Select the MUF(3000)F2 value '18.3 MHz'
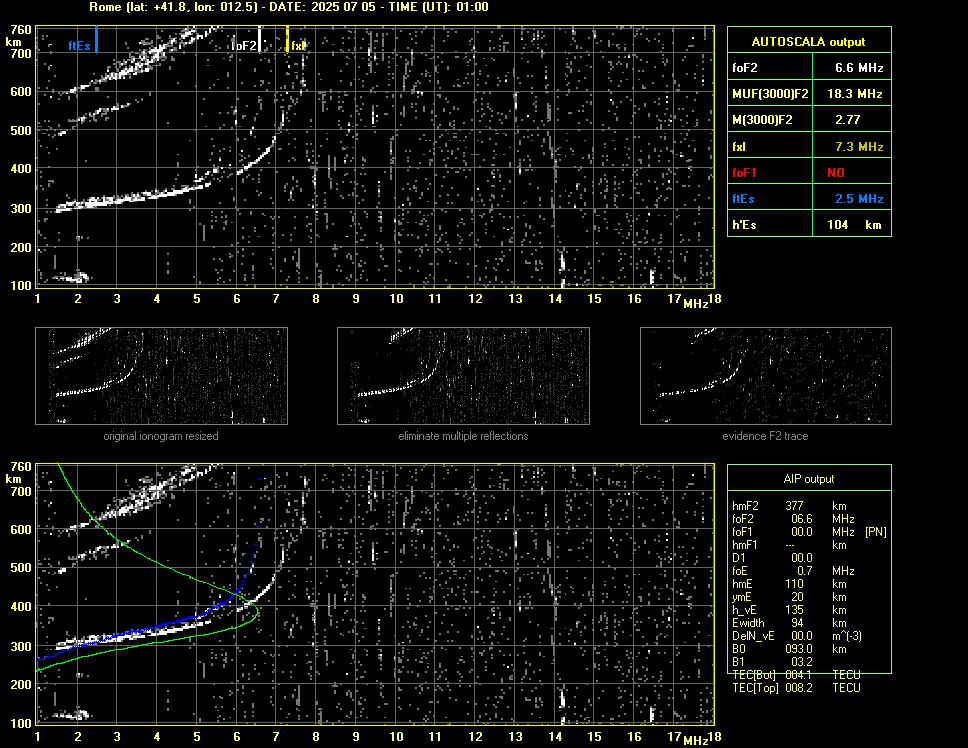This screenshot has height=748, width=968. pos(854,94)
